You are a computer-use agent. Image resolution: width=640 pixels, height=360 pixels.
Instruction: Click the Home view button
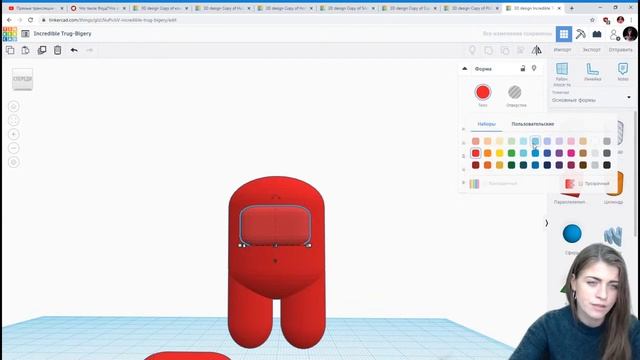coord(13,107)
